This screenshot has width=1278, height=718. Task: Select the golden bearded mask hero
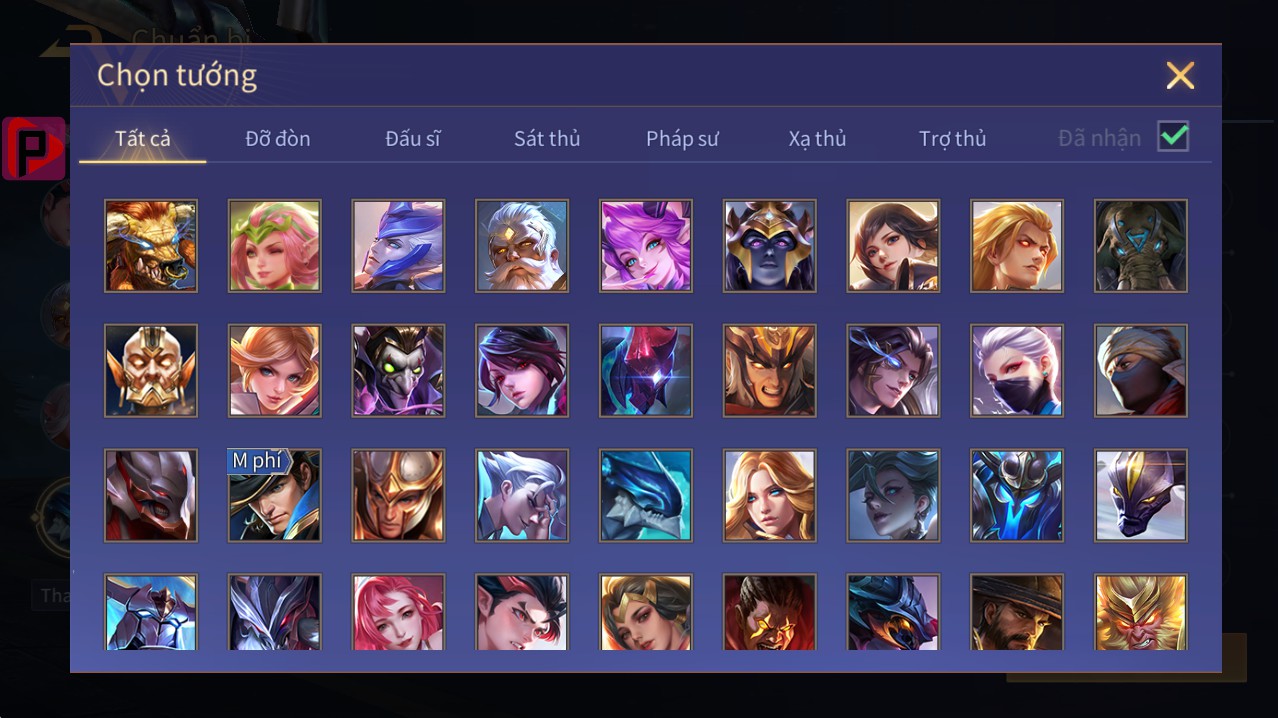pyautogui.click(x=151, y=370)
